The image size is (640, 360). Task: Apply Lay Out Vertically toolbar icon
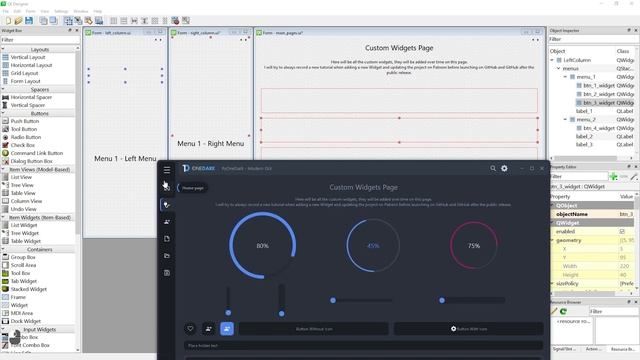click(124, 20)
